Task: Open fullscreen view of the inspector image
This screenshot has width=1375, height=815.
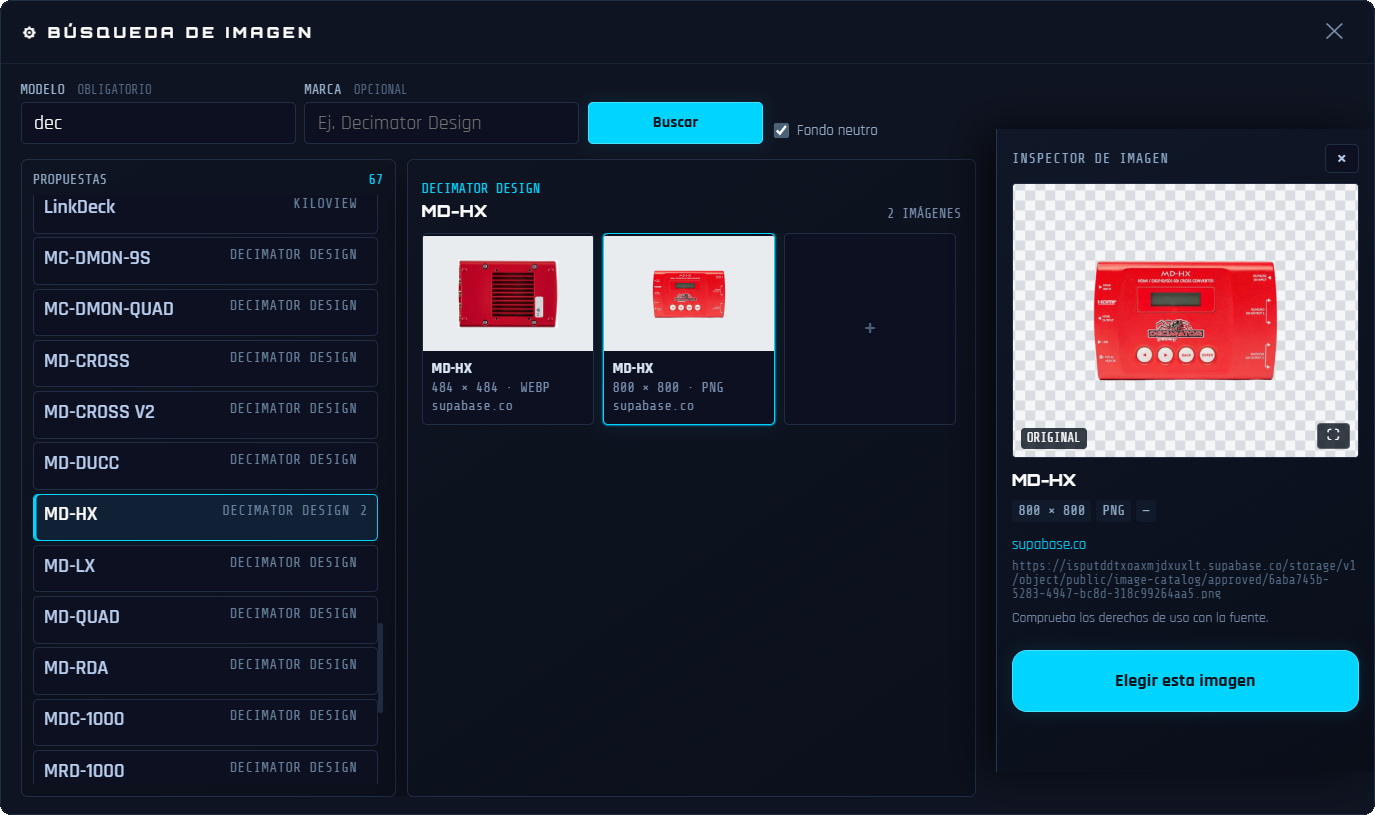Action: pyautogui.click(x=1333, y=435)
